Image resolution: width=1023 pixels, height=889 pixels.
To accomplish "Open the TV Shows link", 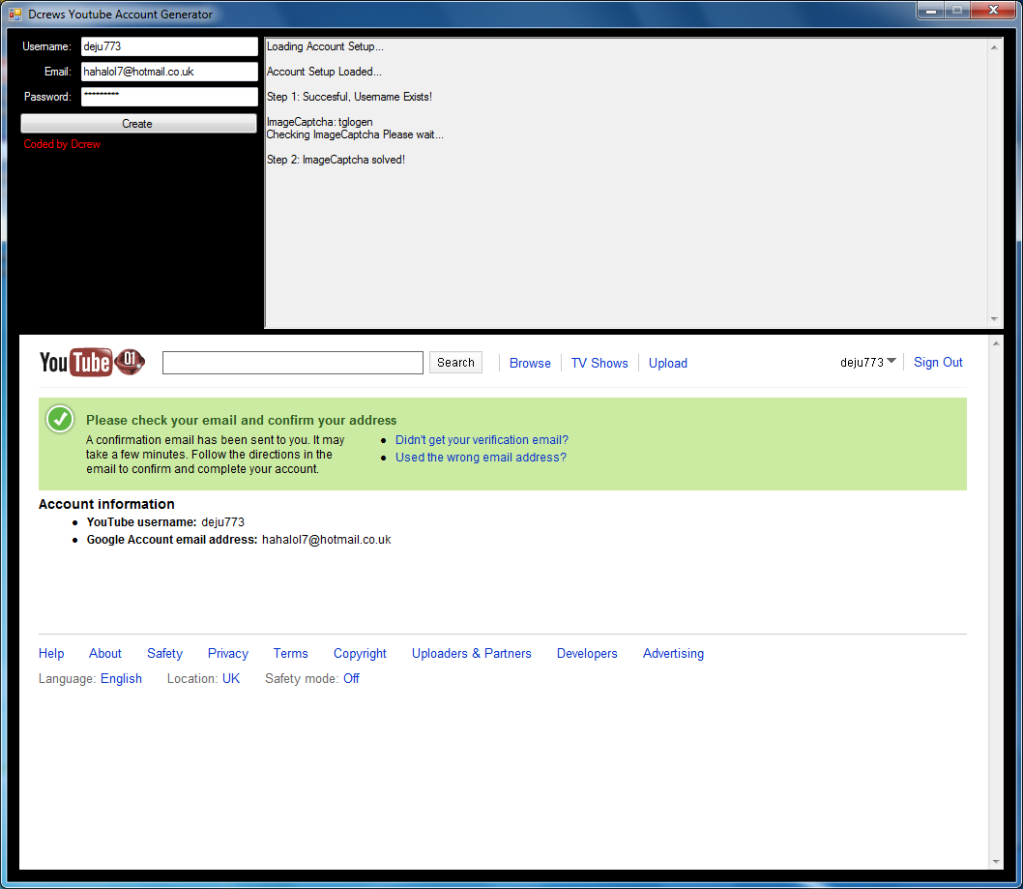I will [599, 363].
